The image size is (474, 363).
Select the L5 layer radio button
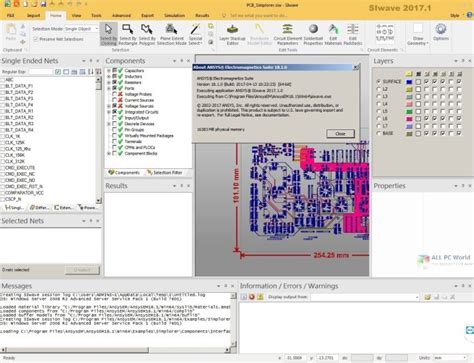pyautogui.click(x=378, y=111)
